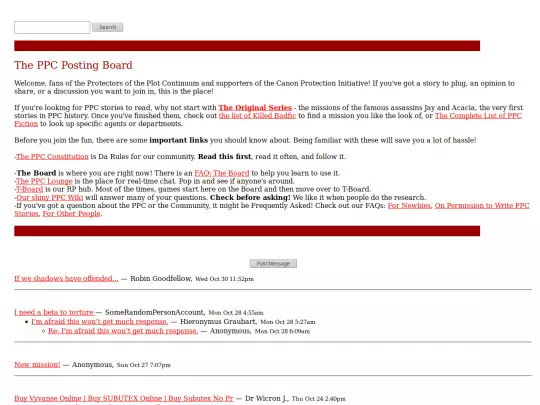Open Our shiny PPC Wiki link
Viewport: 540px width, 405px height.
(50, 198)
